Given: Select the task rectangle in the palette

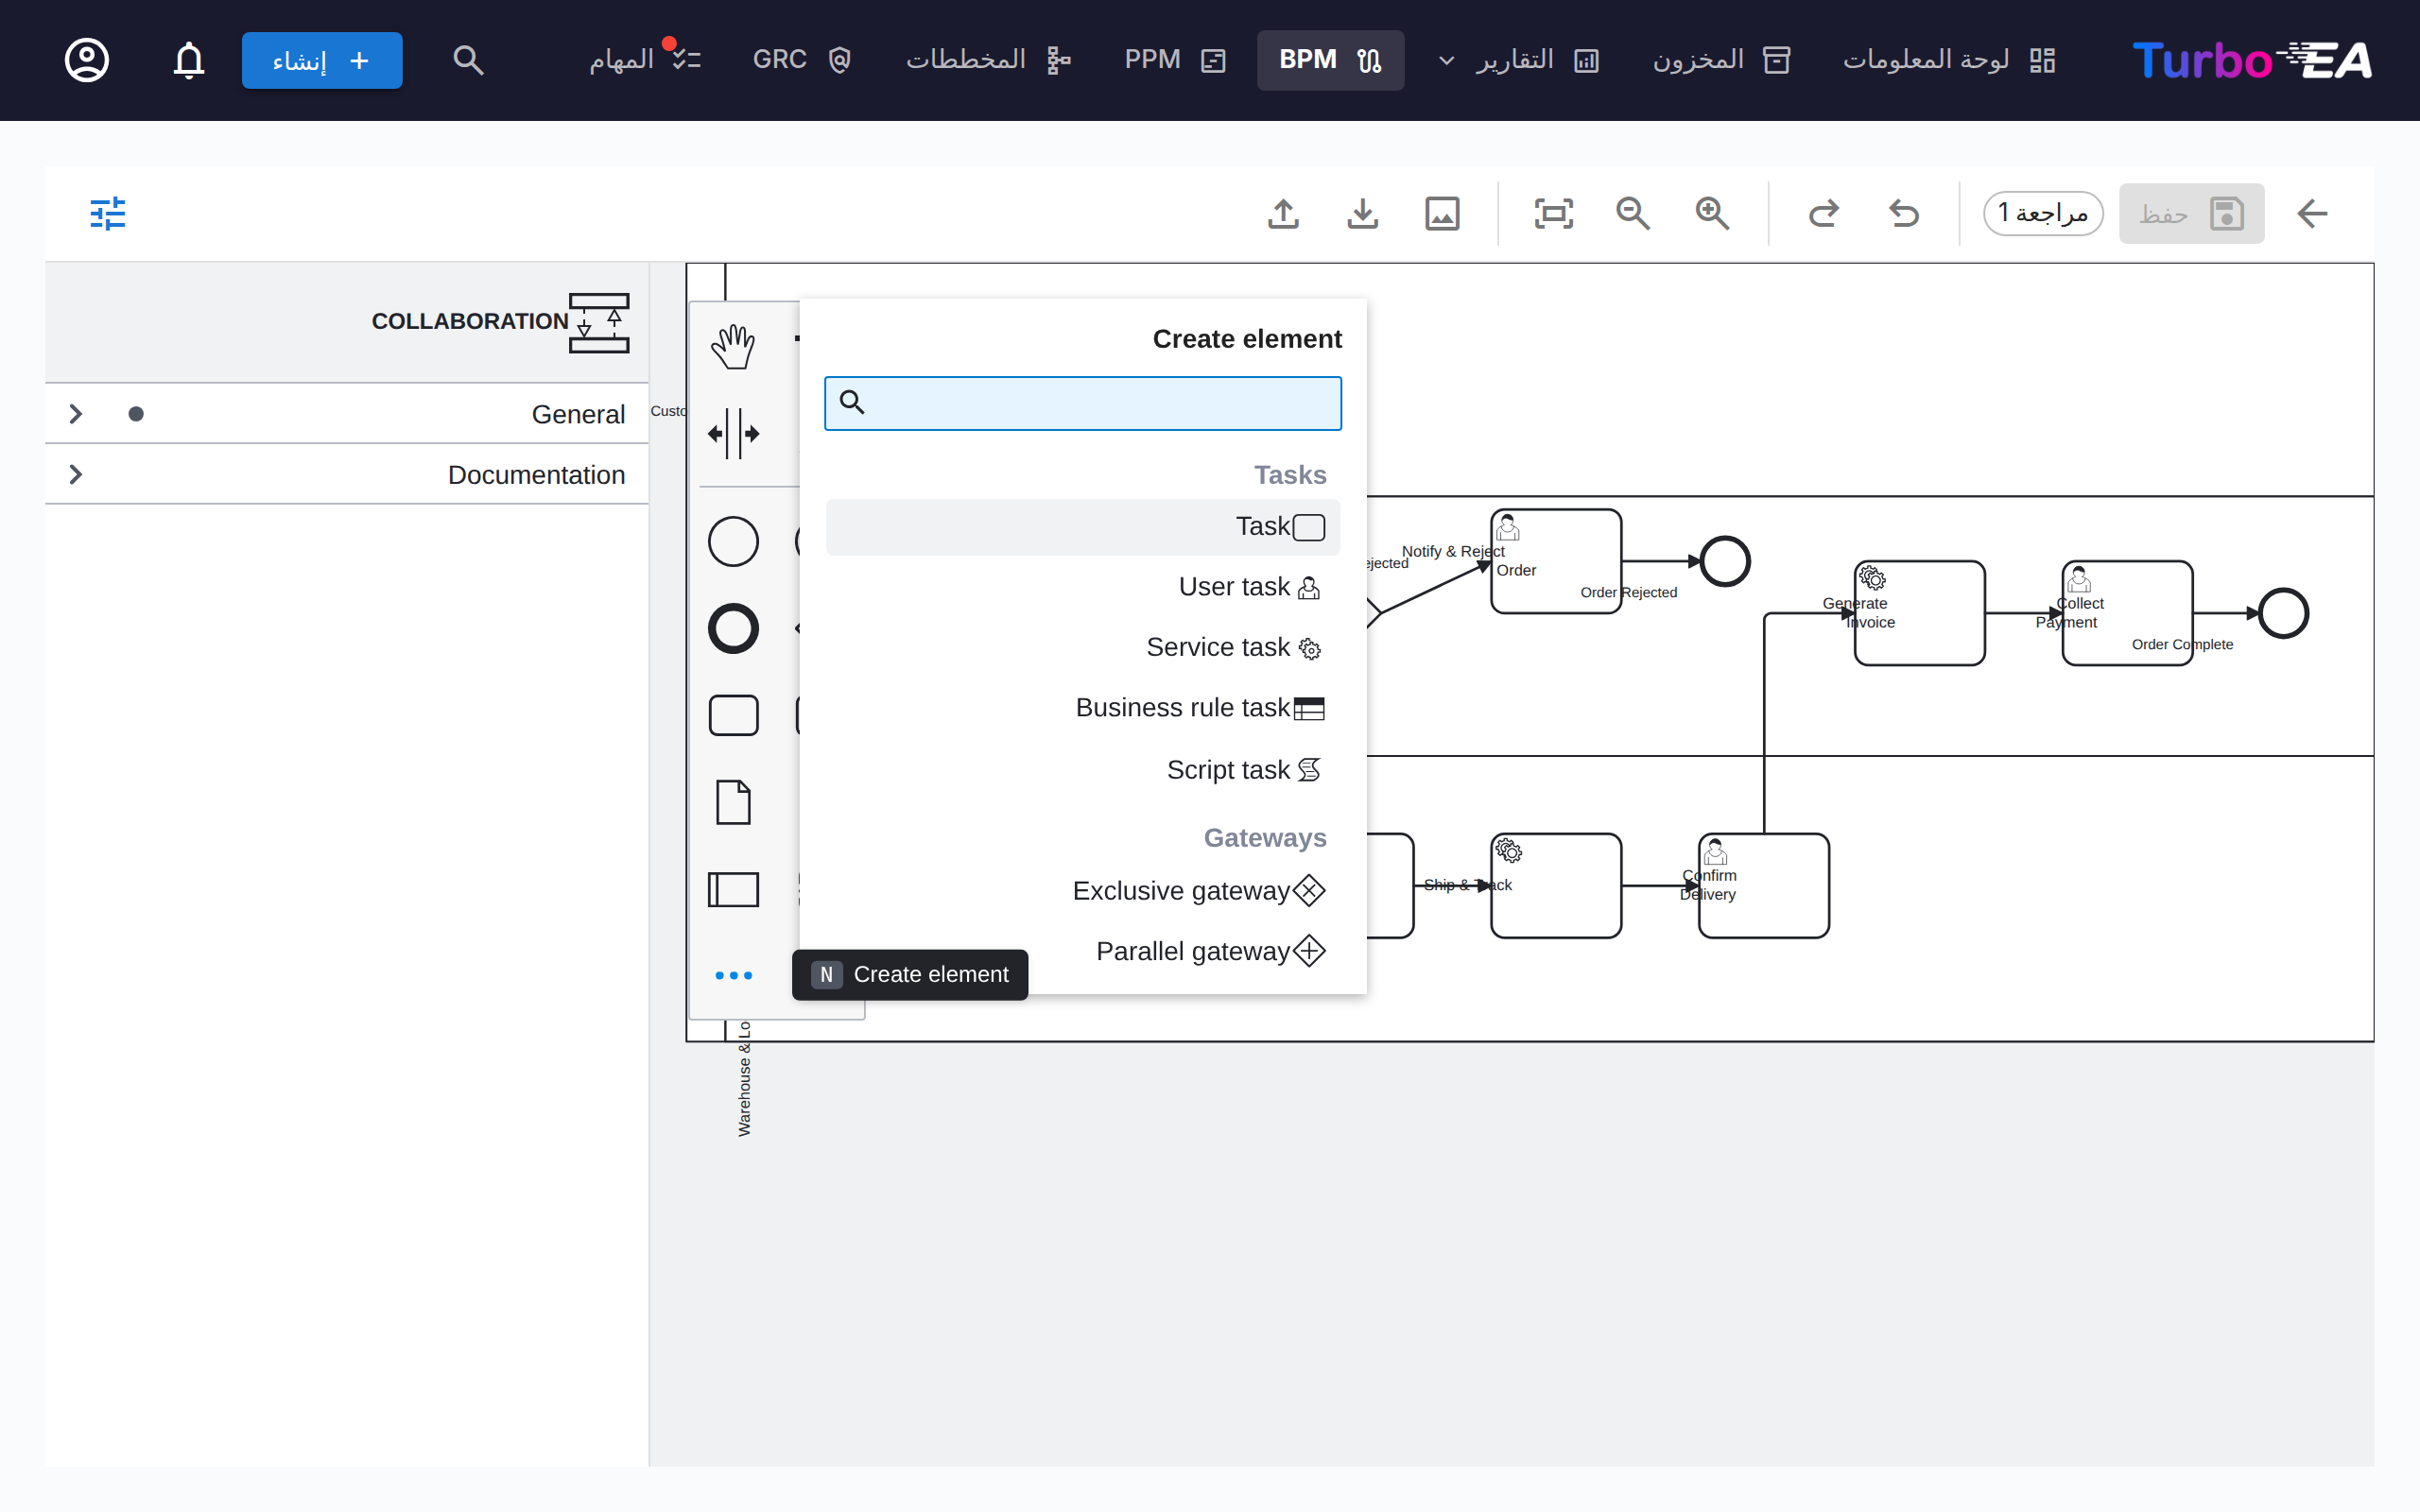Looking at the screenshot, I should click(x=733, y=716).
